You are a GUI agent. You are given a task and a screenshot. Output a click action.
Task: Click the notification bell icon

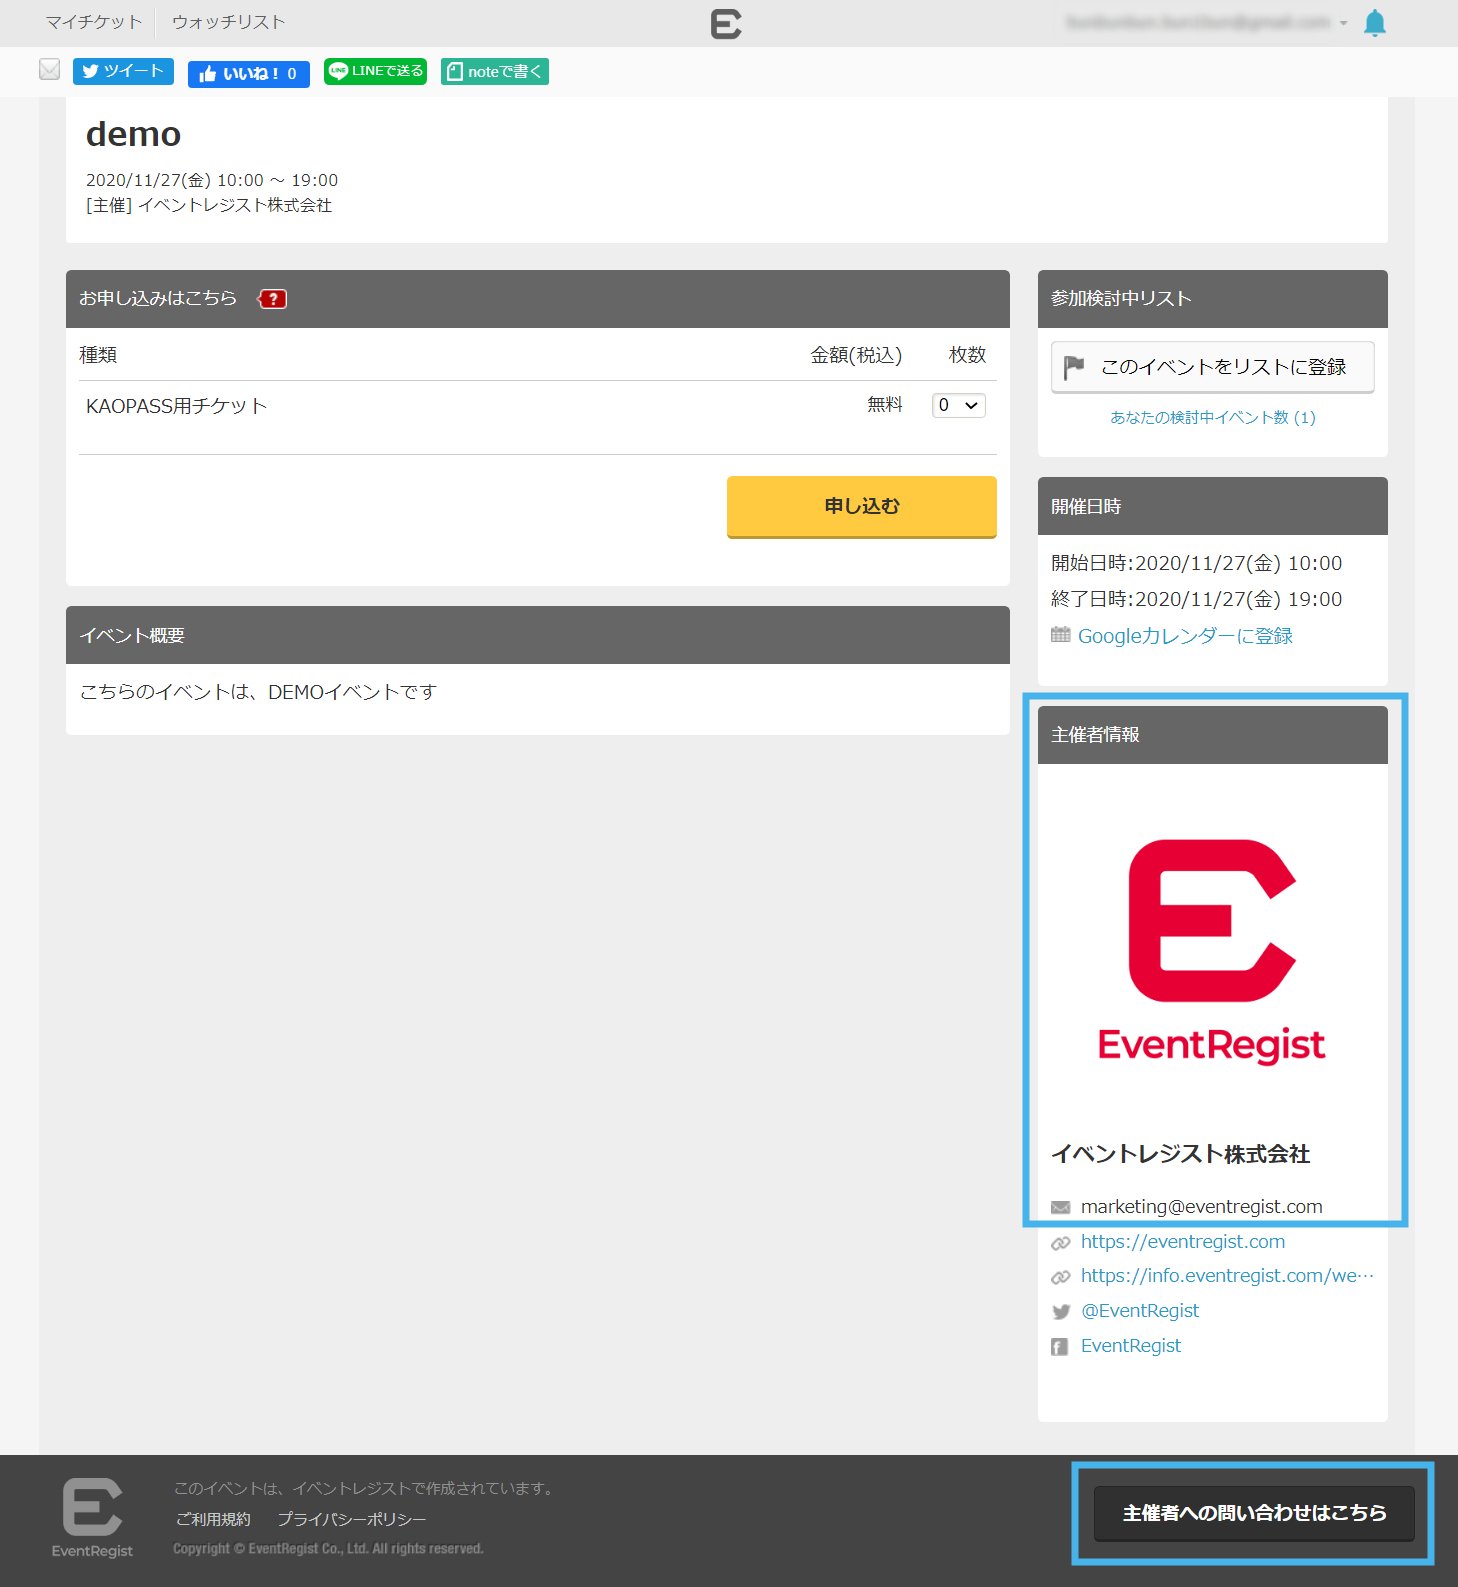click(x=1375, y=23)
